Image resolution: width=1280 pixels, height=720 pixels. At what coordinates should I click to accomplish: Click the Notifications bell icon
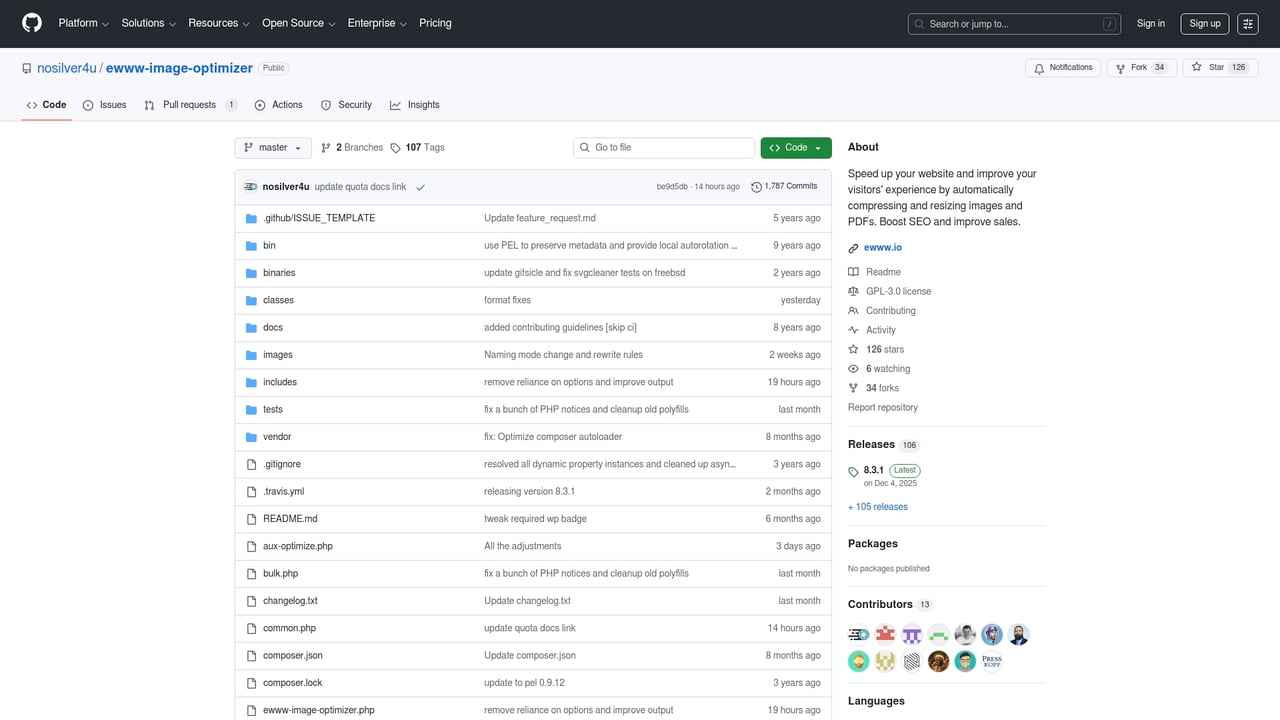click(x=1039, y=68)
